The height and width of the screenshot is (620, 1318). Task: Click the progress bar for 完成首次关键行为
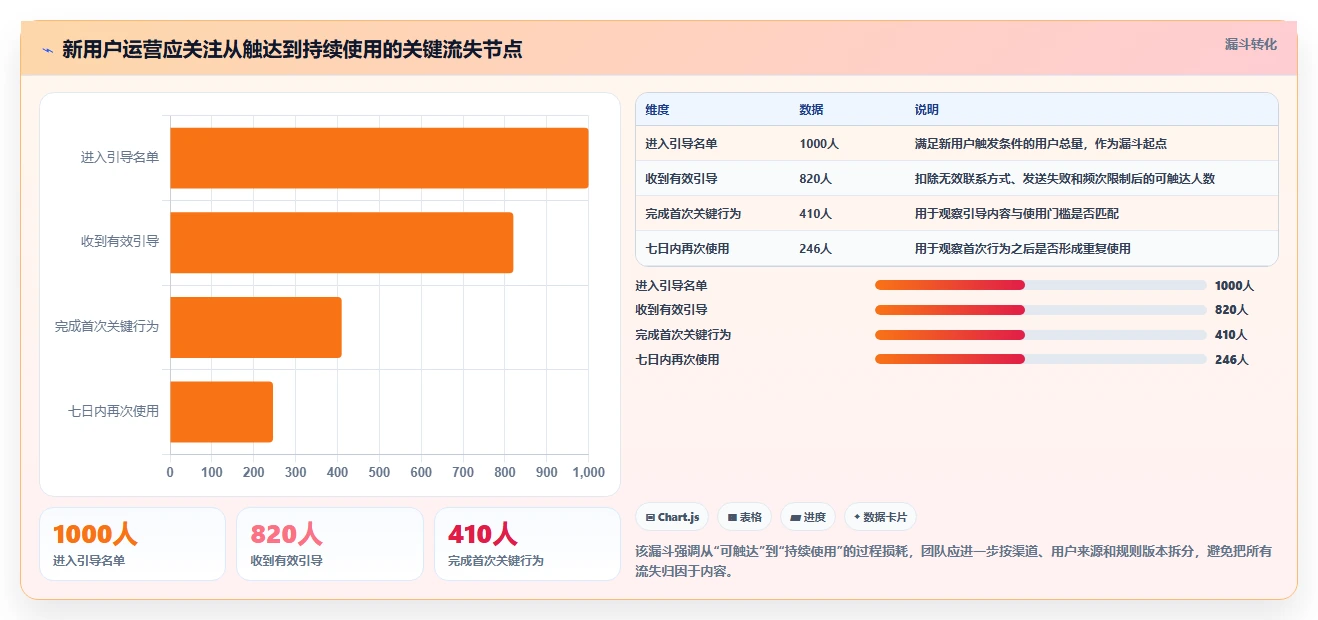click(1040, 335)
